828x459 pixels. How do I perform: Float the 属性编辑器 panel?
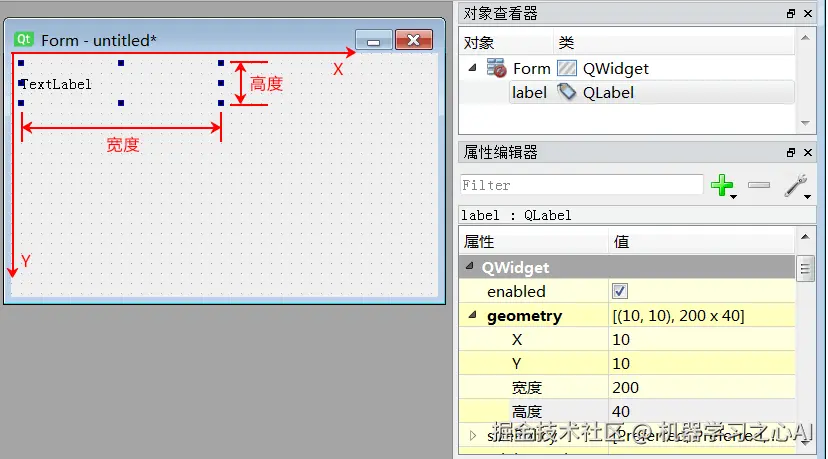[x=791, y=153]
